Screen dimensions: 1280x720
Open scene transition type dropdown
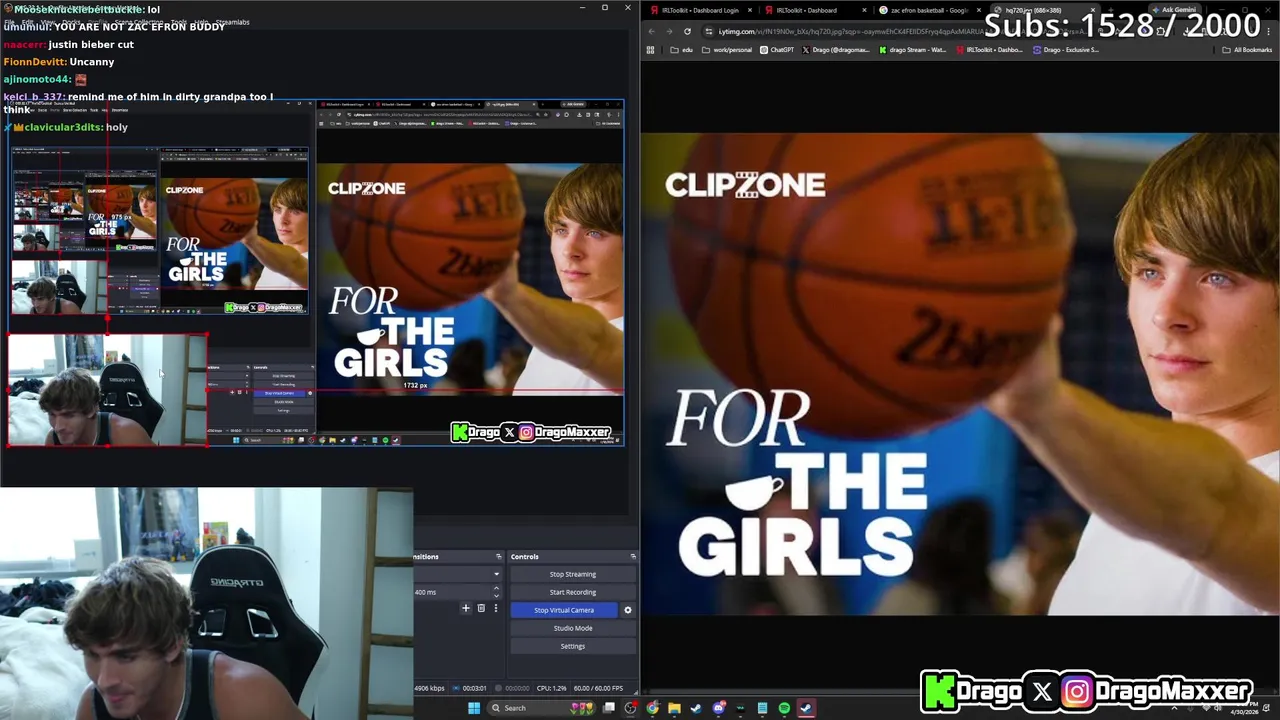[457, 574]
